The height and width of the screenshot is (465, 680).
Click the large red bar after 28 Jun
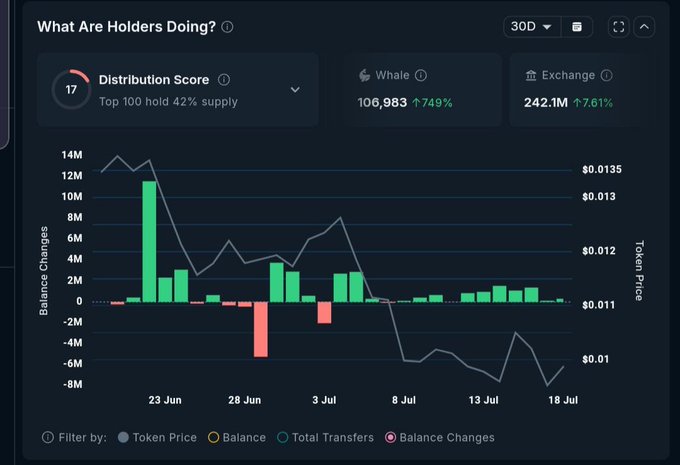tap(261, 330)
